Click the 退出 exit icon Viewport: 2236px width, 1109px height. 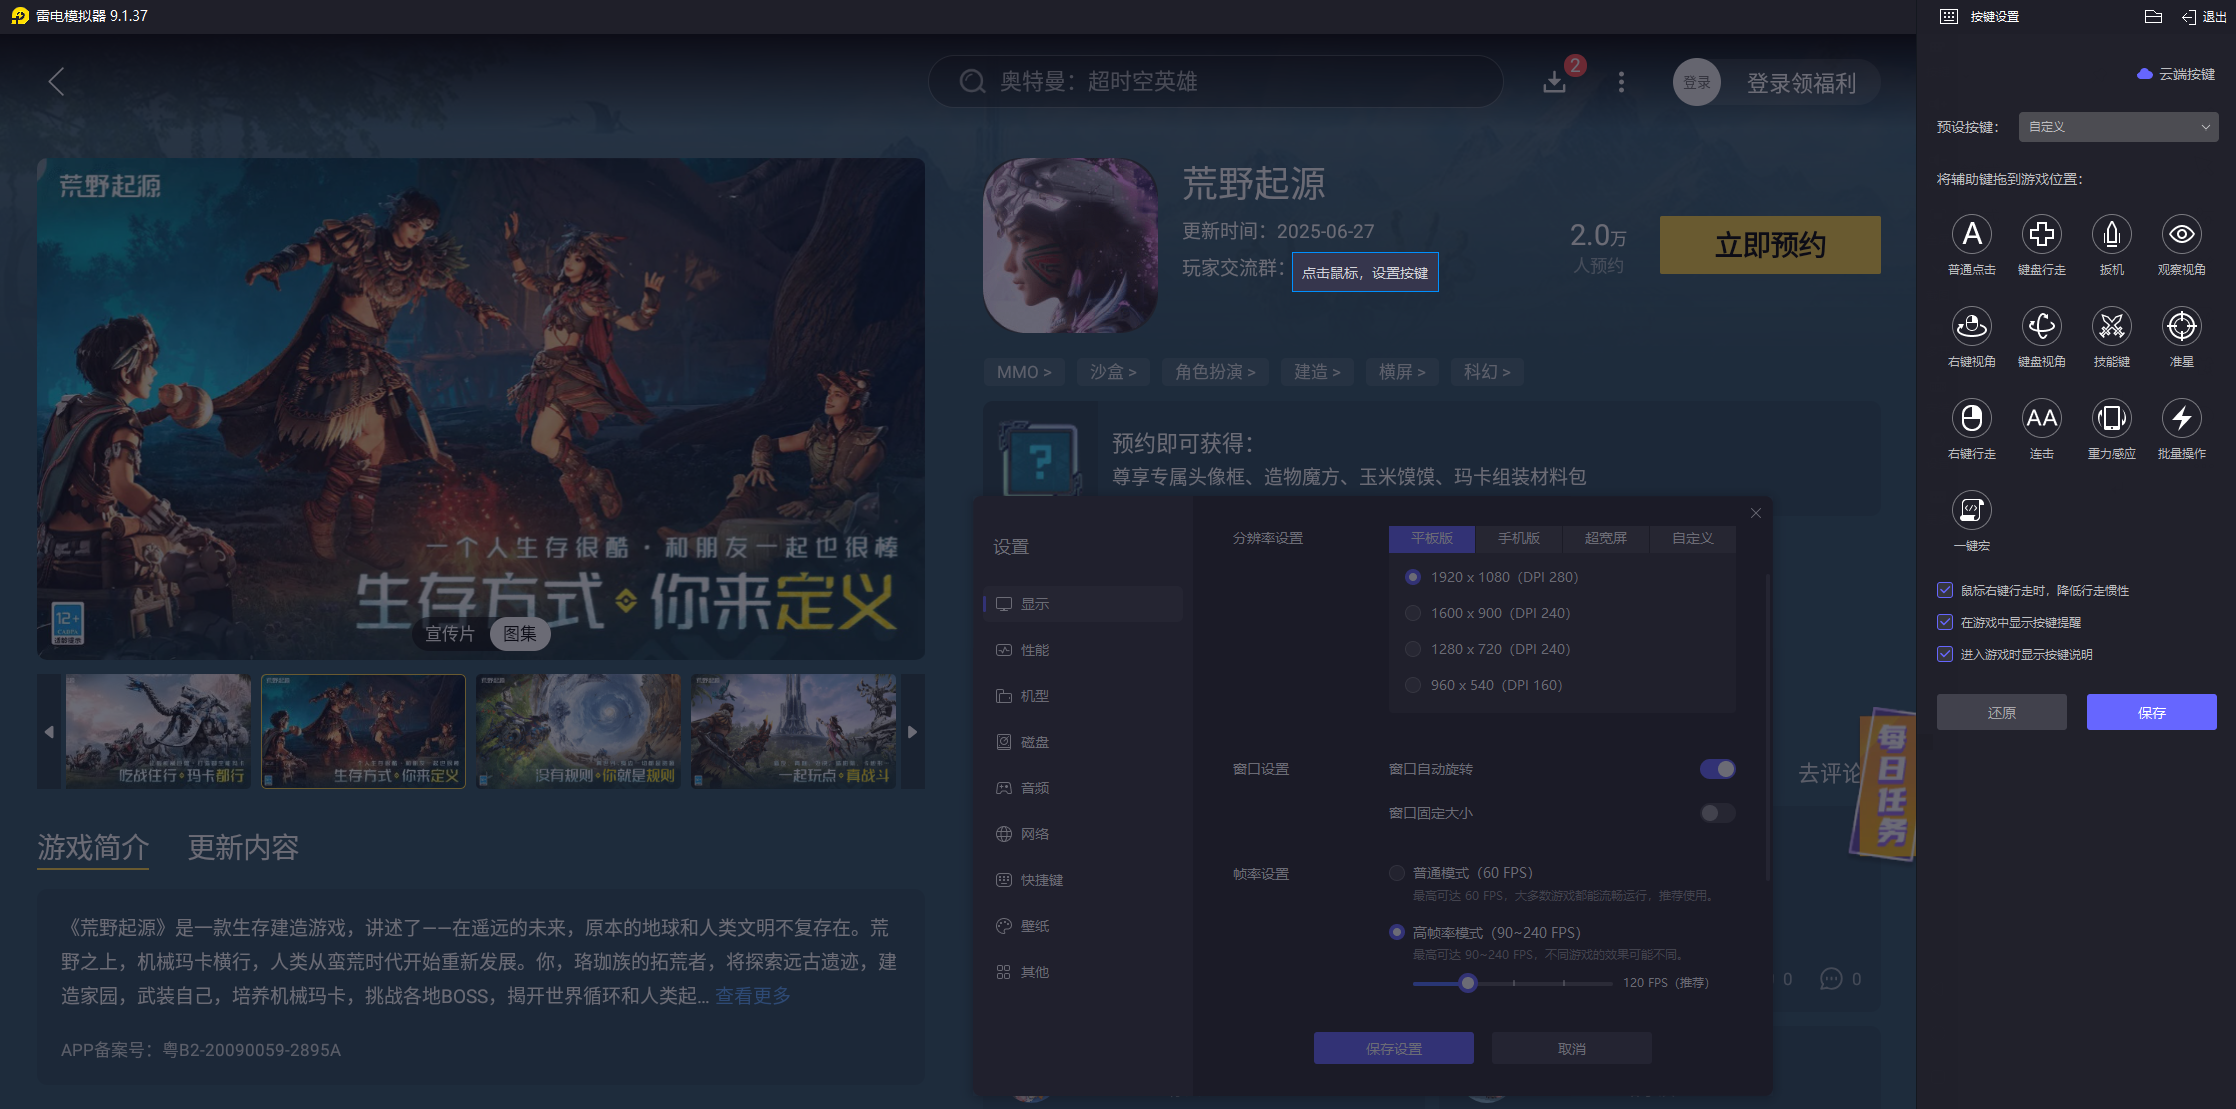(x=2188, y=17)
